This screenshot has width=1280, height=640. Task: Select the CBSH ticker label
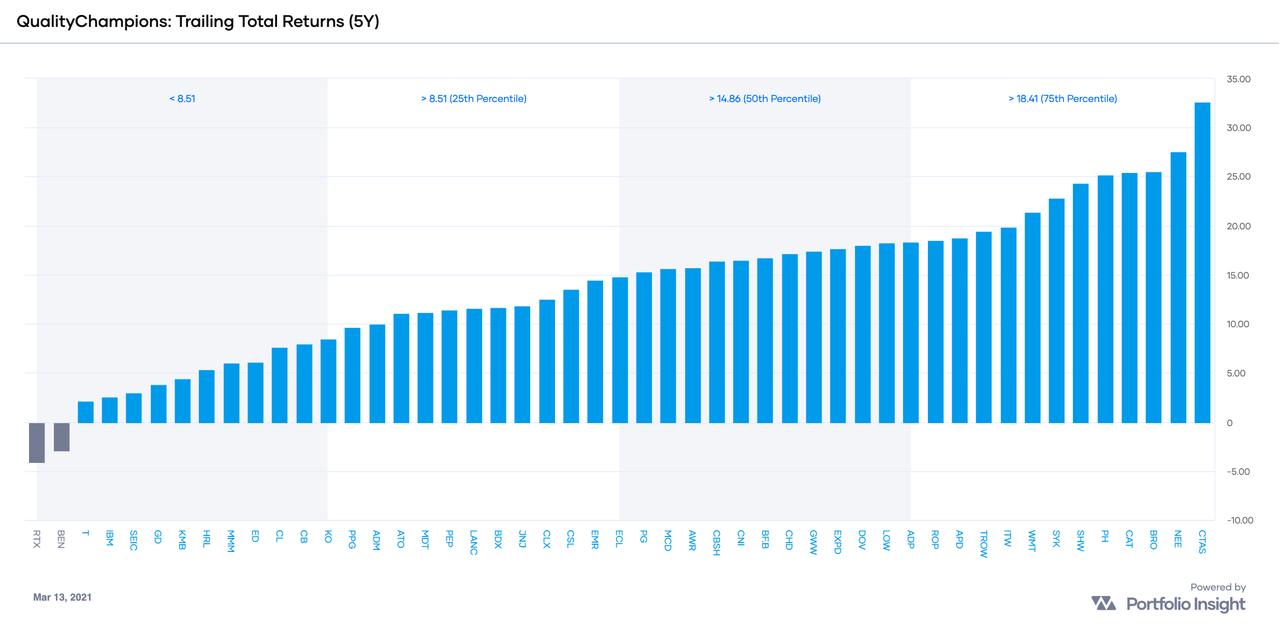tap(717, 542)
